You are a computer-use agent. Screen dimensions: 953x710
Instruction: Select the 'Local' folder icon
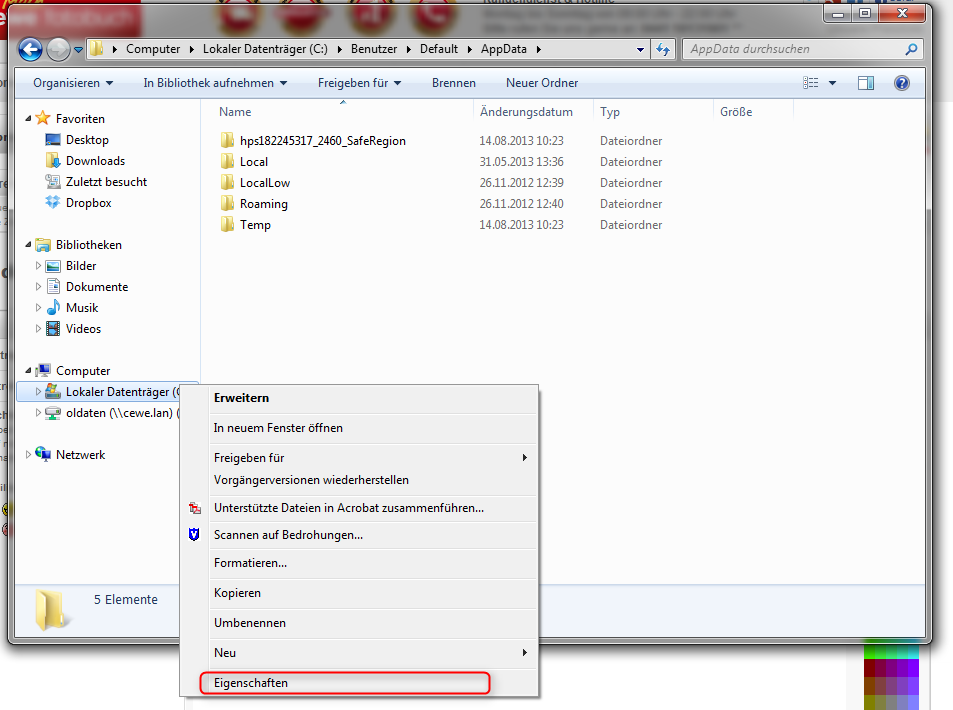[x=227, y=162]
